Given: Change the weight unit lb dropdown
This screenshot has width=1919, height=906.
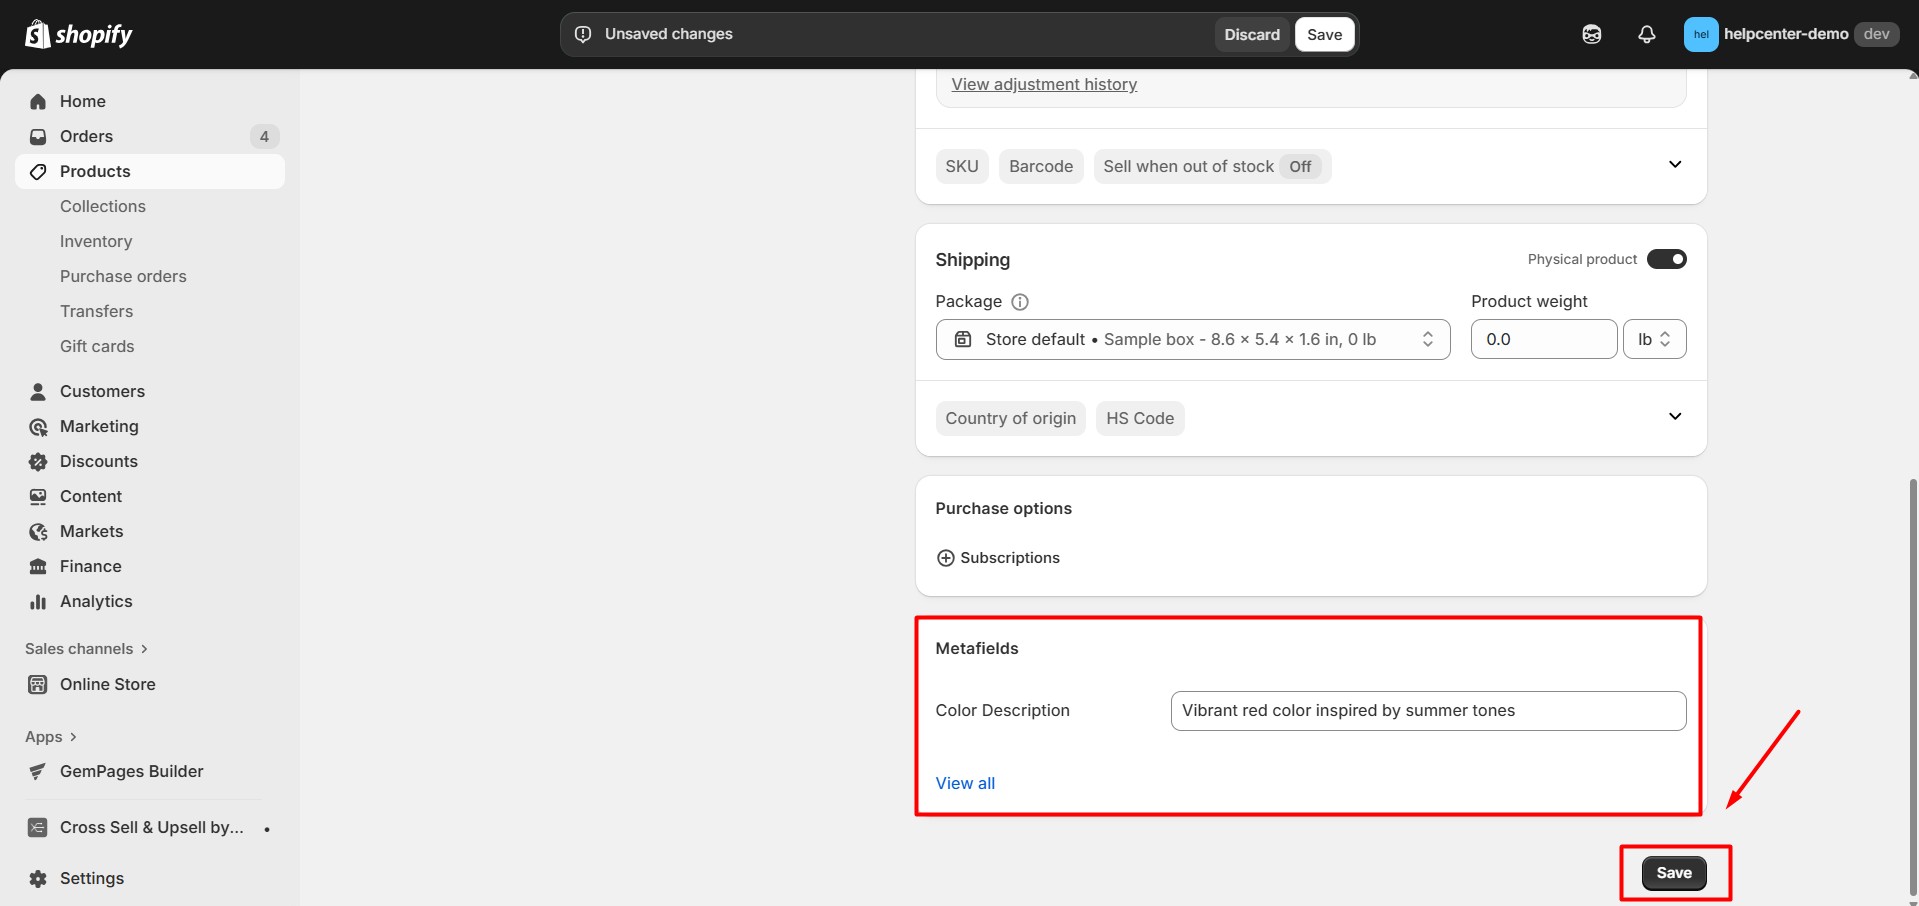Looking at the screenshot, I should 1653,339.
